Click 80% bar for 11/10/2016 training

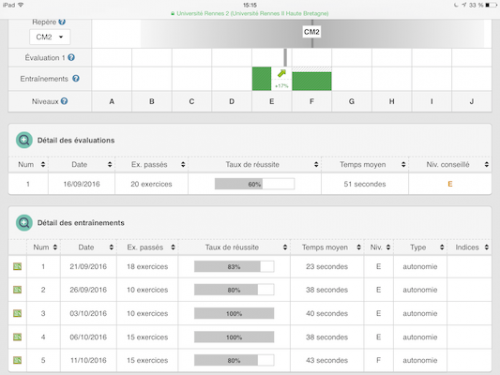[234, 361]
